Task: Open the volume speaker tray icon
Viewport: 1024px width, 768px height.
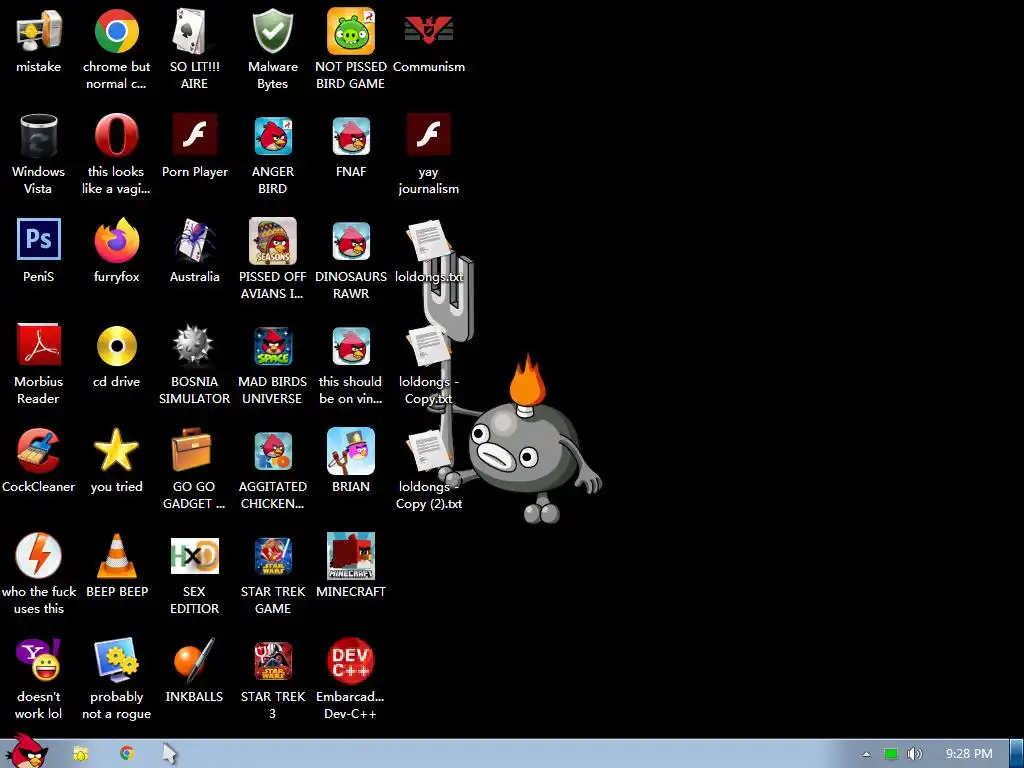Action: [x=915, y=754]
